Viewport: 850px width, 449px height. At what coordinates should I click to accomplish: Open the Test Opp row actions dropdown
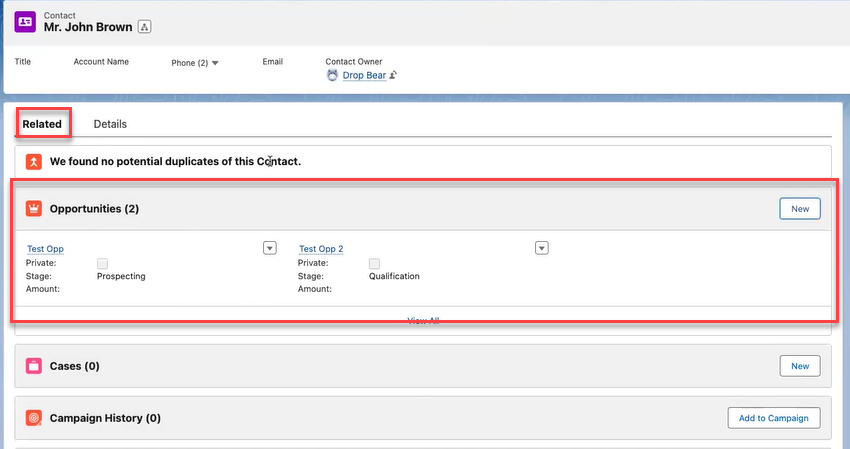(269, 248)
